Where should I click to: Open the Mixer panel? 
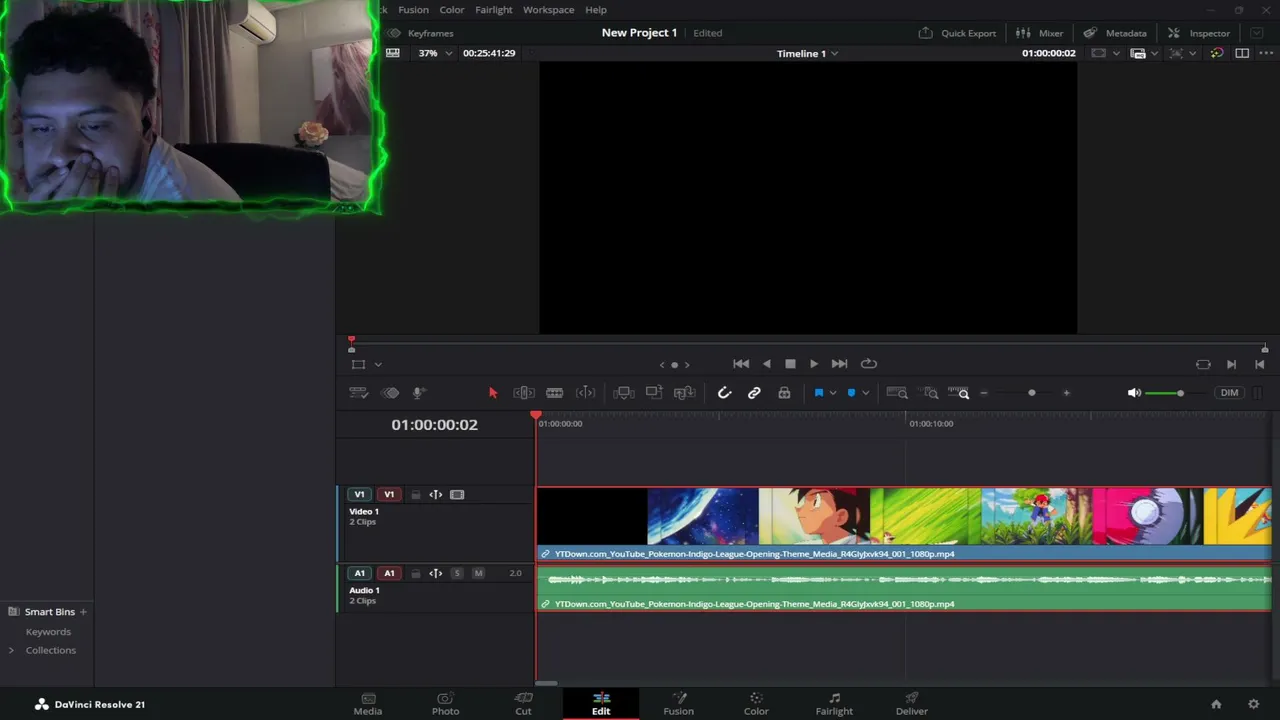point(1039,33)
